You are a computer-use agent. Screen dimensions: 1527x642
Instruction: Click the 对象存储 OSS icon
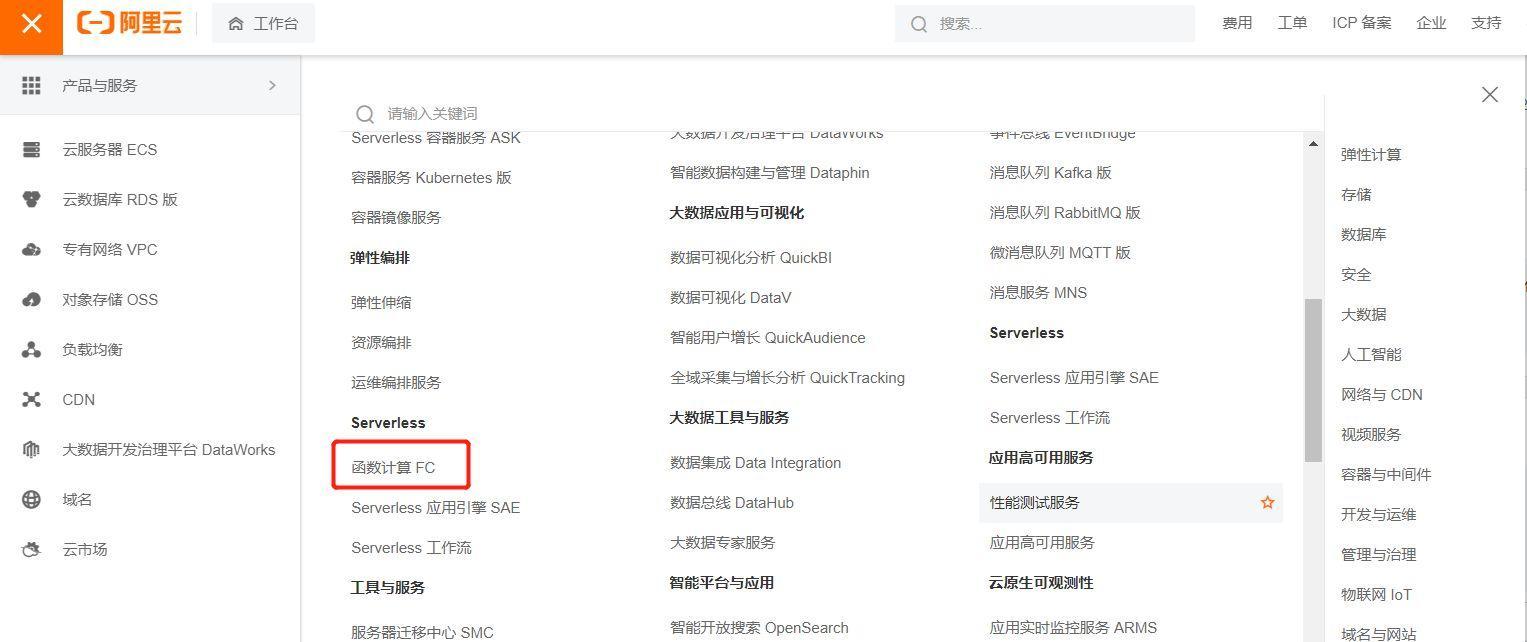click(31, 300)
